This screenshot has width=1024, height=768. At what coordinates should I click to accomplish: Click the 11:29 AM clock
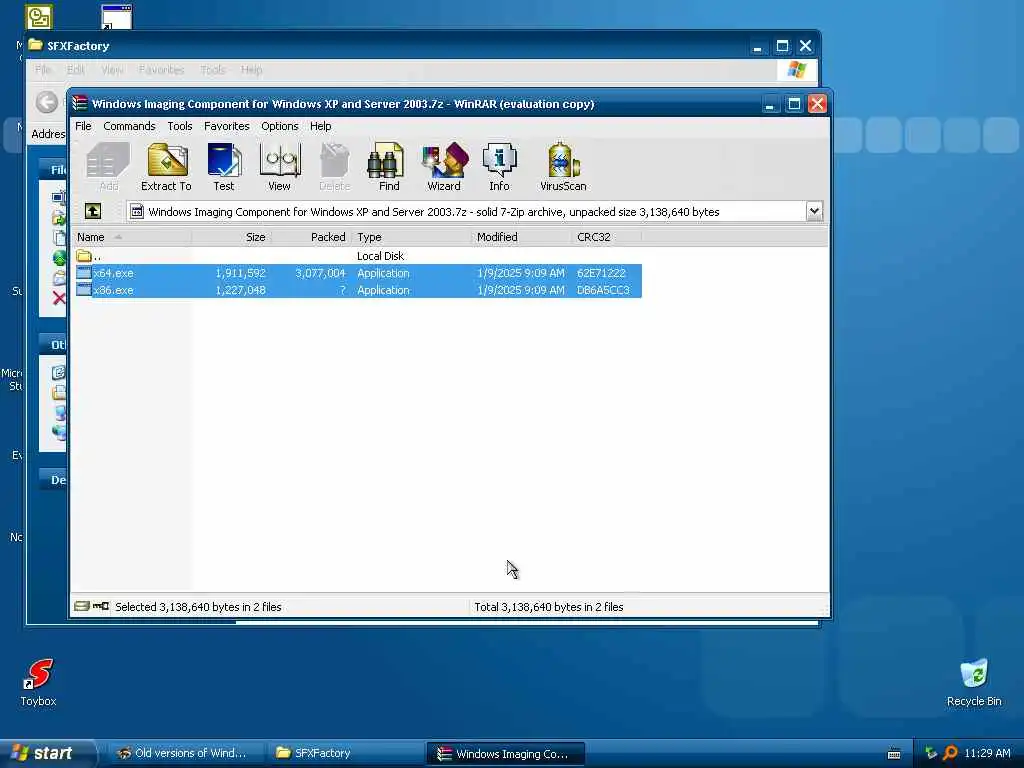(987, 753)
